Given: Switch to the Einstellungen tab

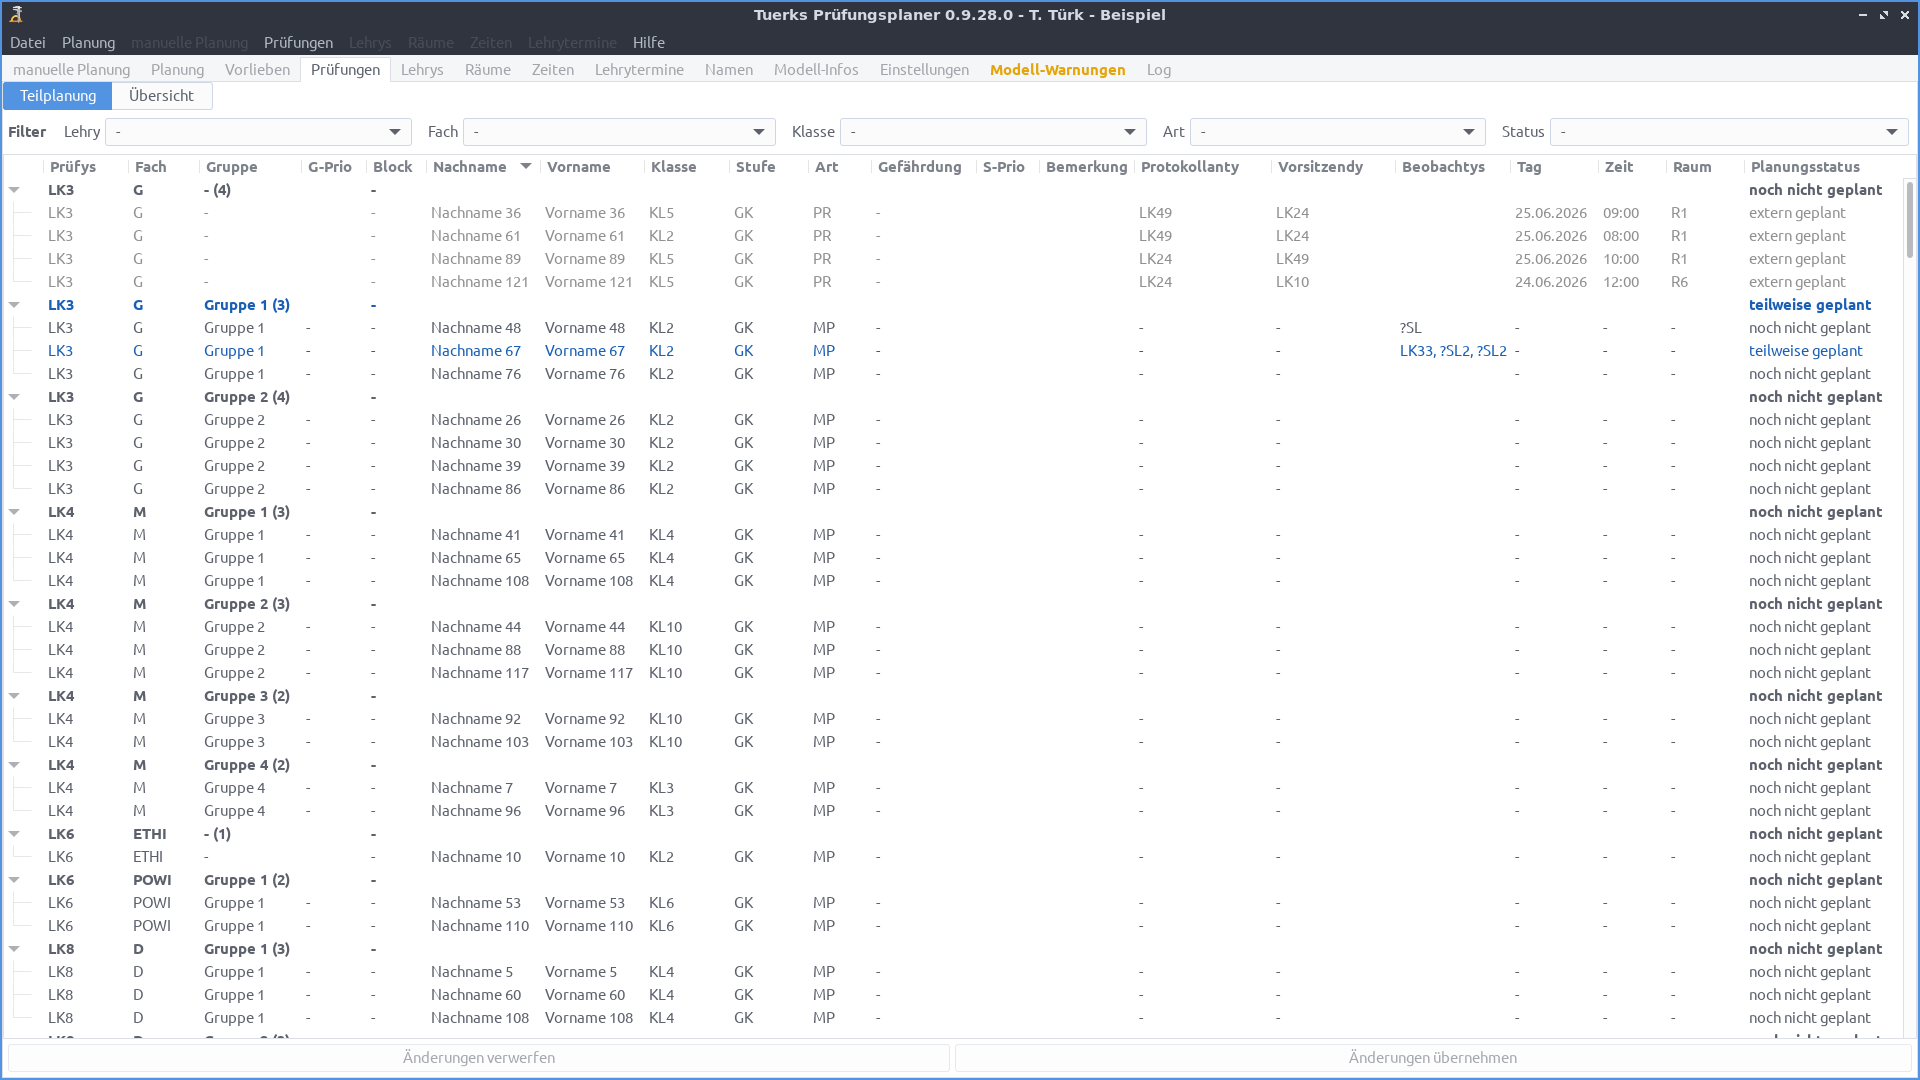Looking at the screenshot, I should point(924,70).
